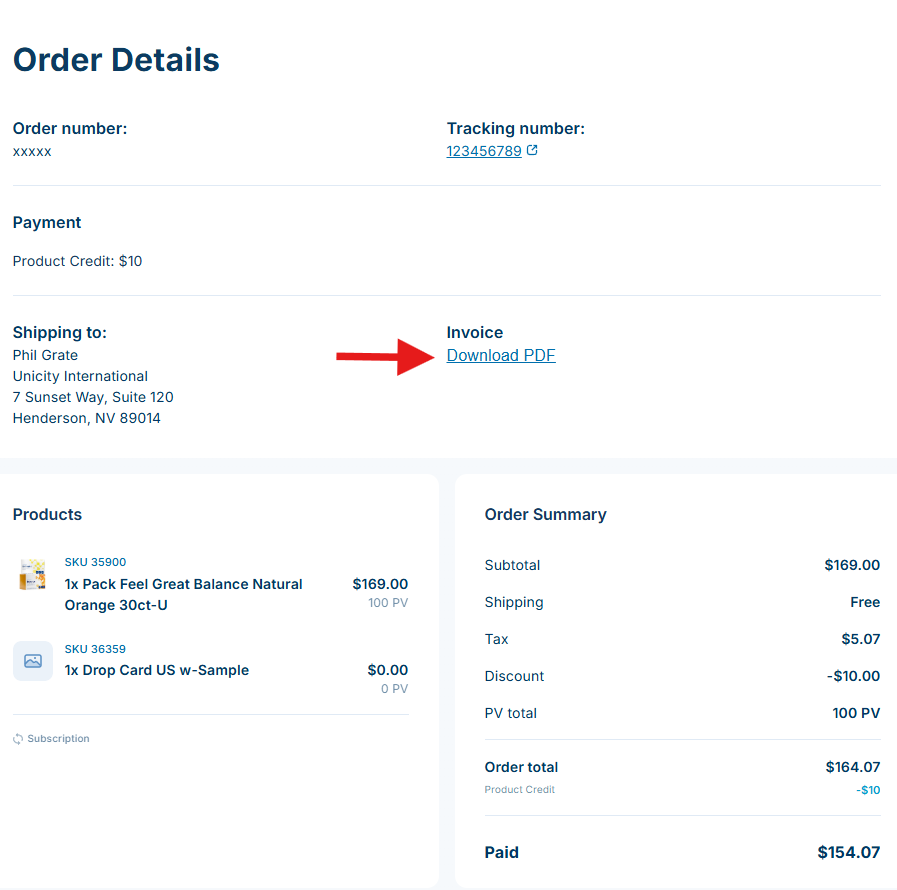Viewport: 897px width, 890px height.
Task: Click the SKU 36359 label
Action: coord(95,649)
